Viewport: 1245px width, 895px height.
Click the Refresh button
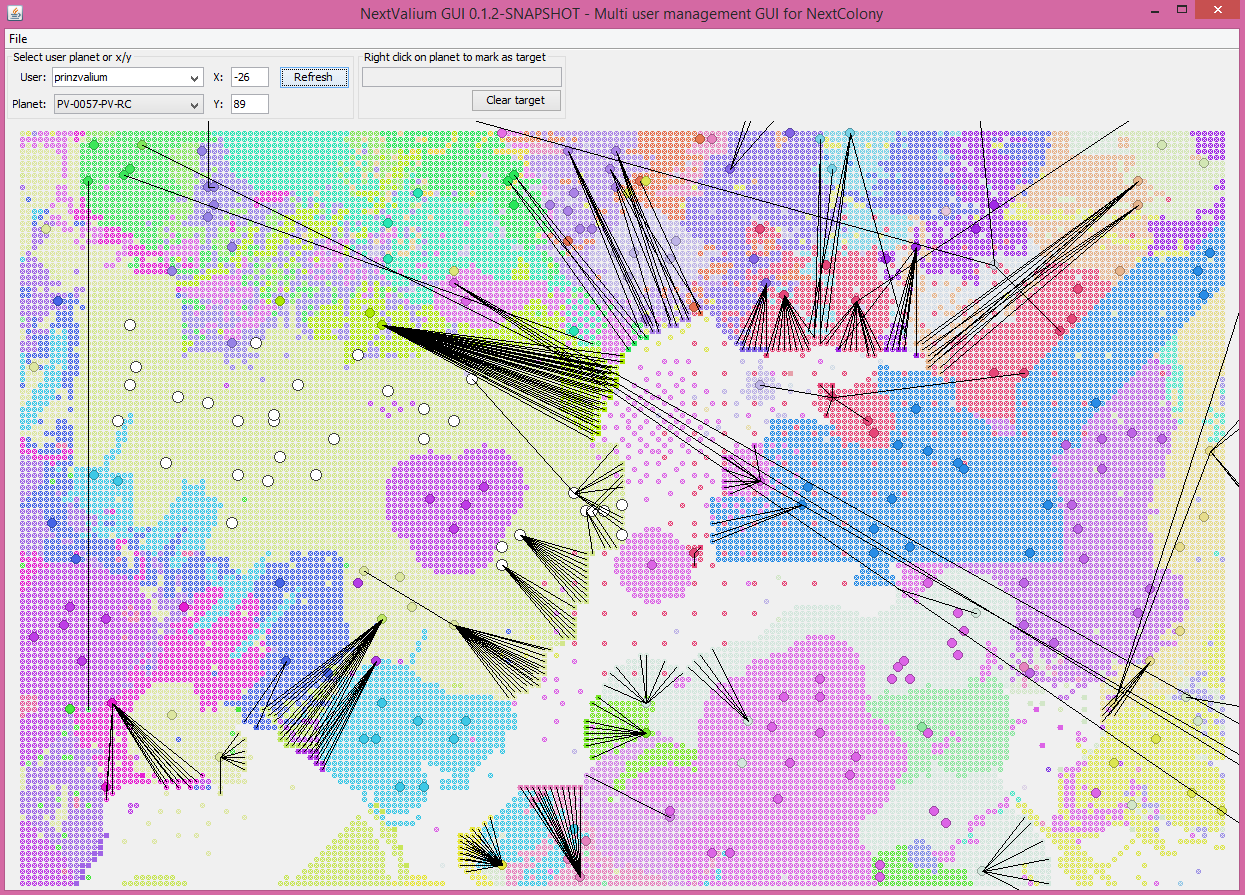pos(313,77)
